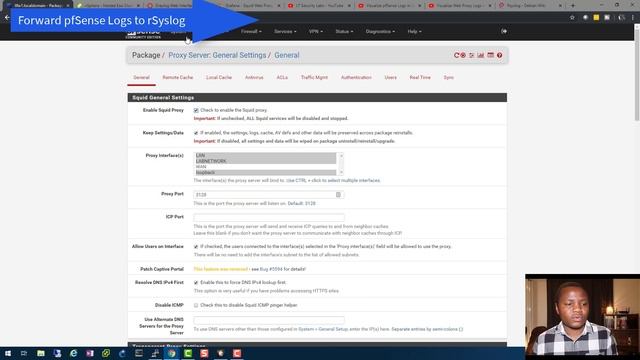Expand the Firewall menu
Screen dimensions: 640x360
pyautogui.click(x=251, y=31)
